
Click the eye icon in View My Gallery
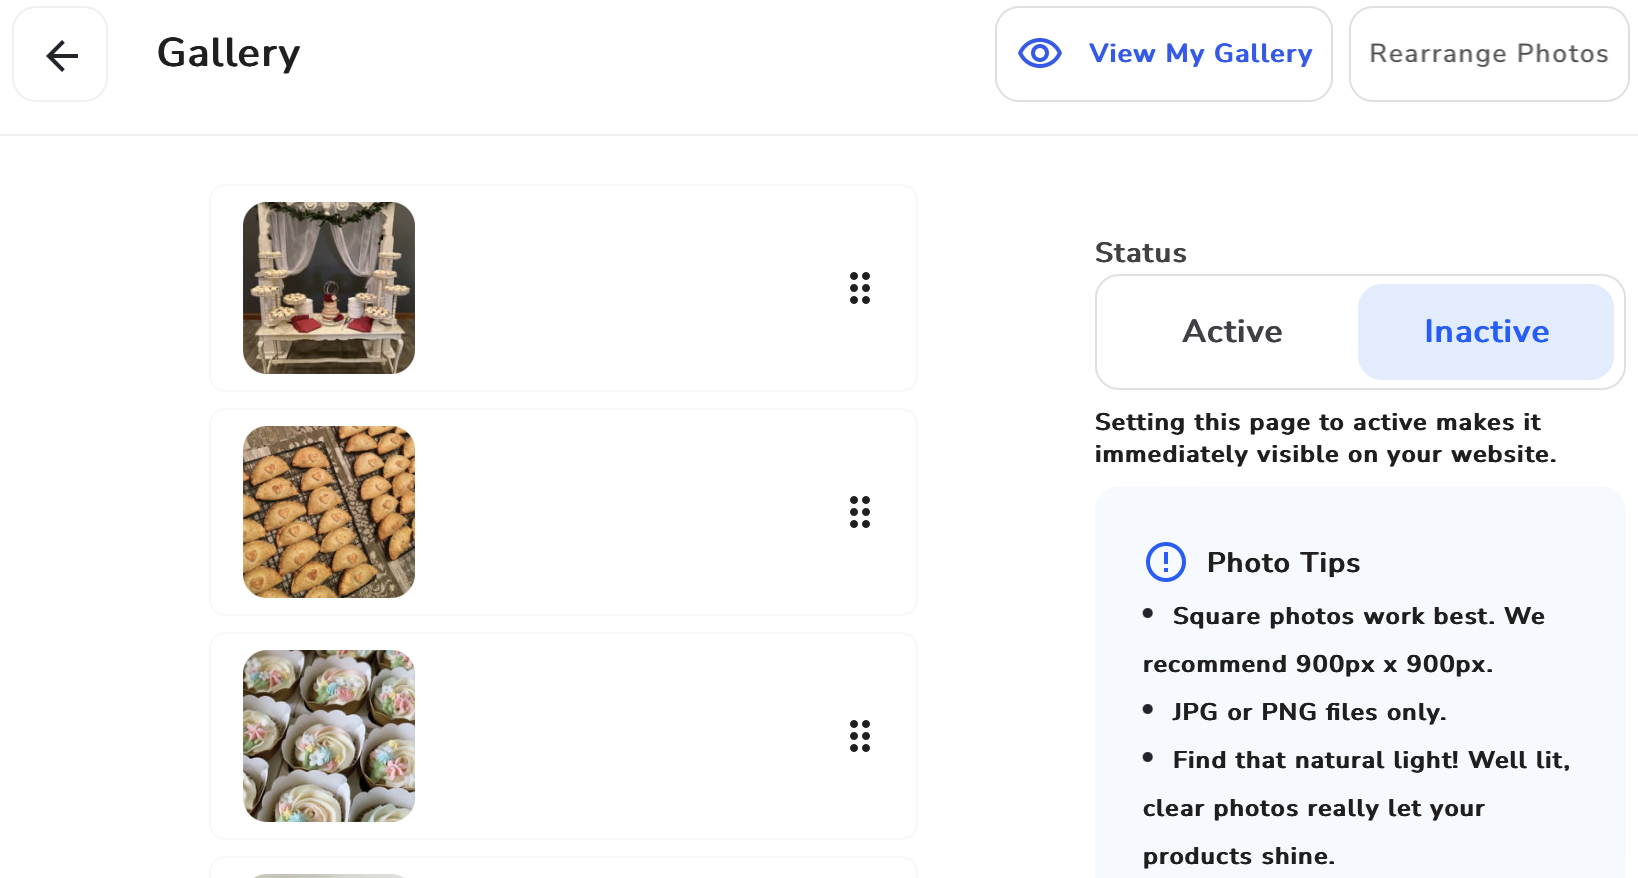coord(1040,53)
